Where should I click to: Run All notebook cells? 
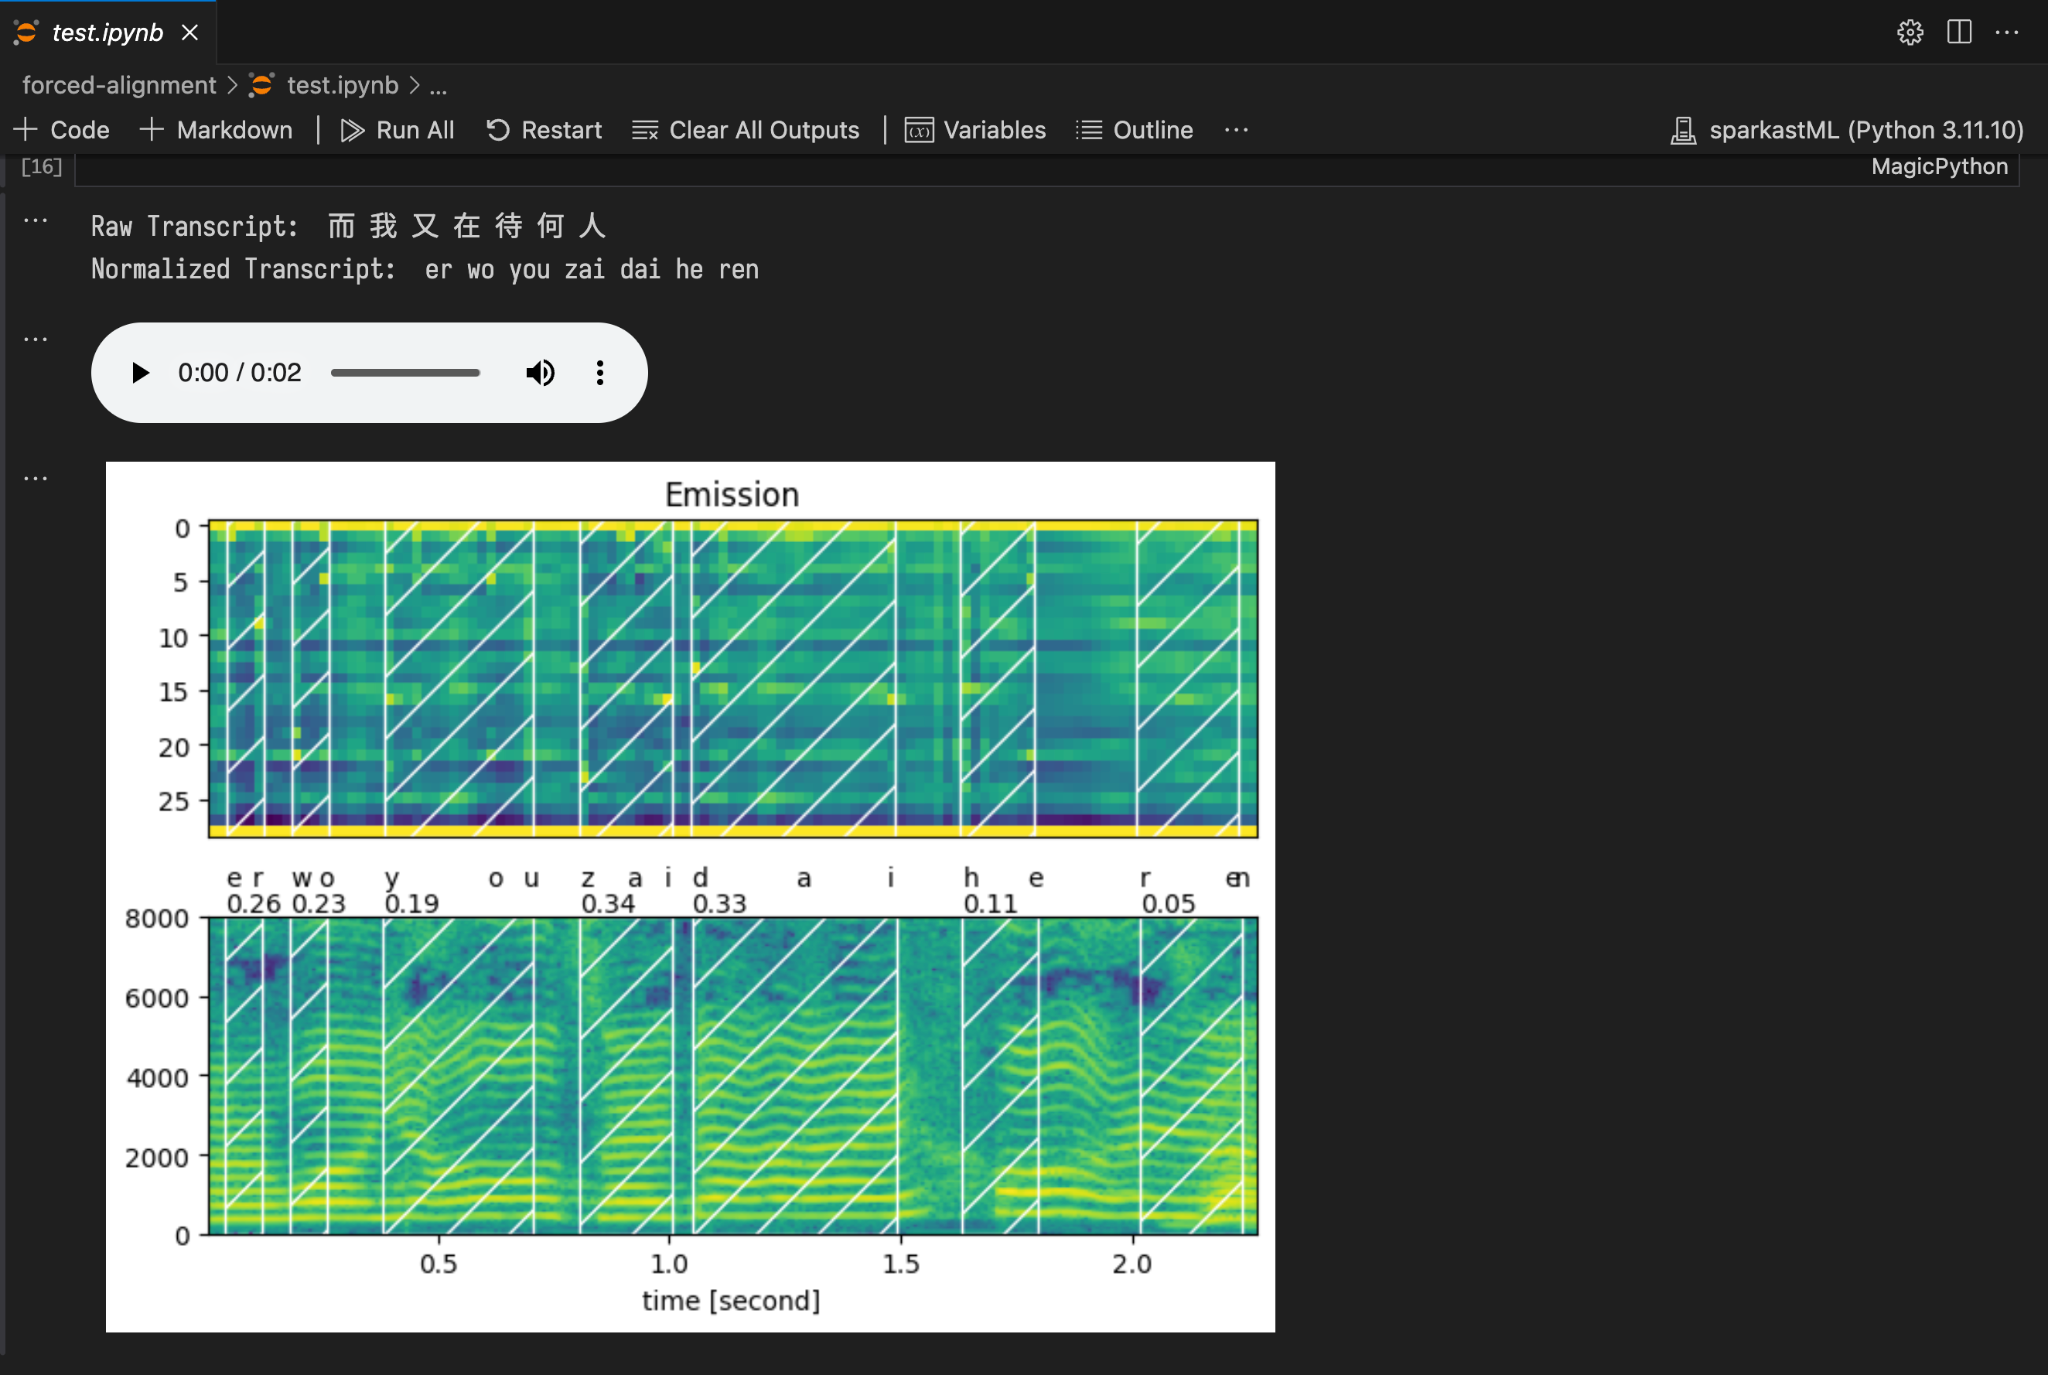pos(398,130)
